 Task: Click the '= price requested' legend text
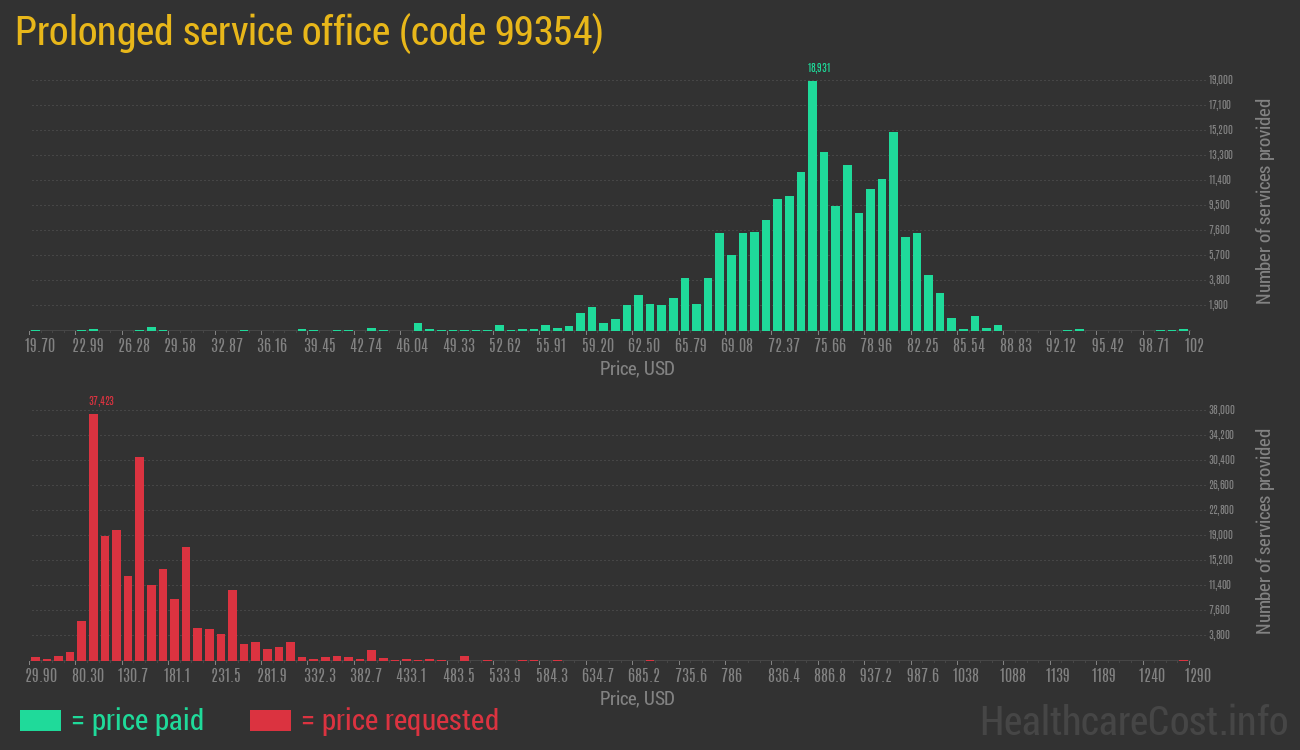[399, 720]
